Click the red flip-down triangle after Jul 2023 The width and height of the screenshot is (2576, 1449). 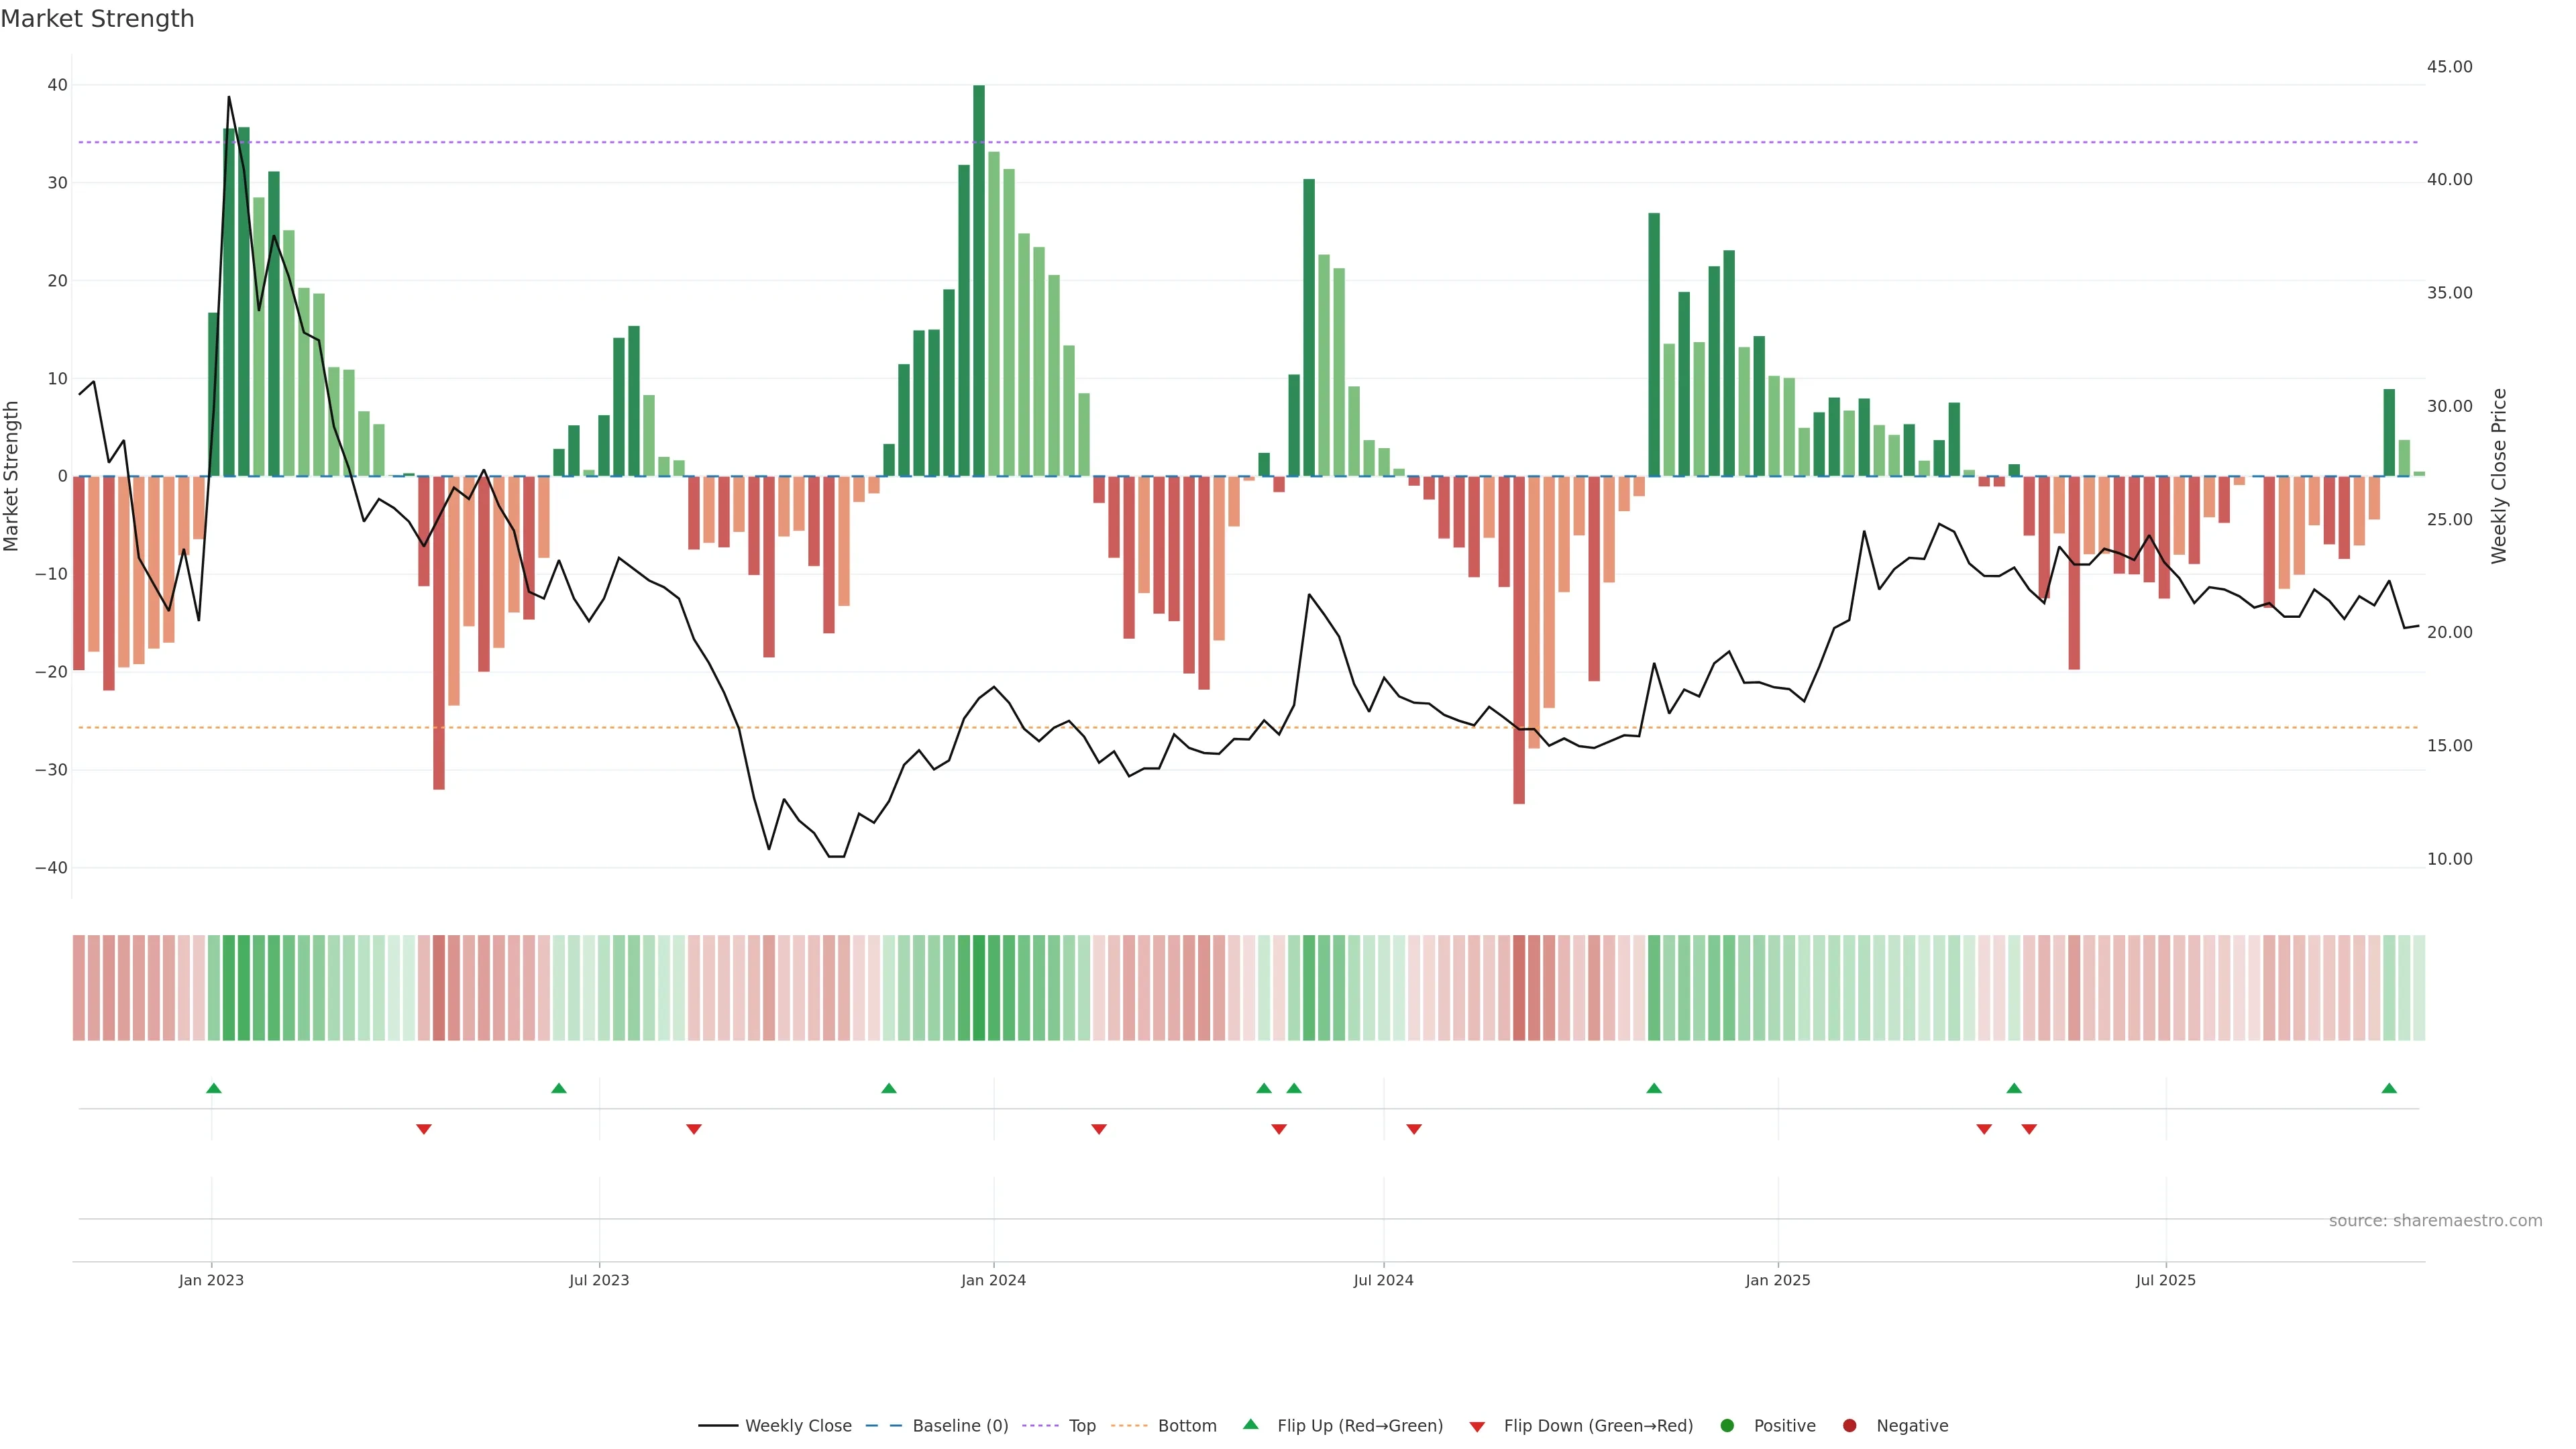[x=694, y=1129]
